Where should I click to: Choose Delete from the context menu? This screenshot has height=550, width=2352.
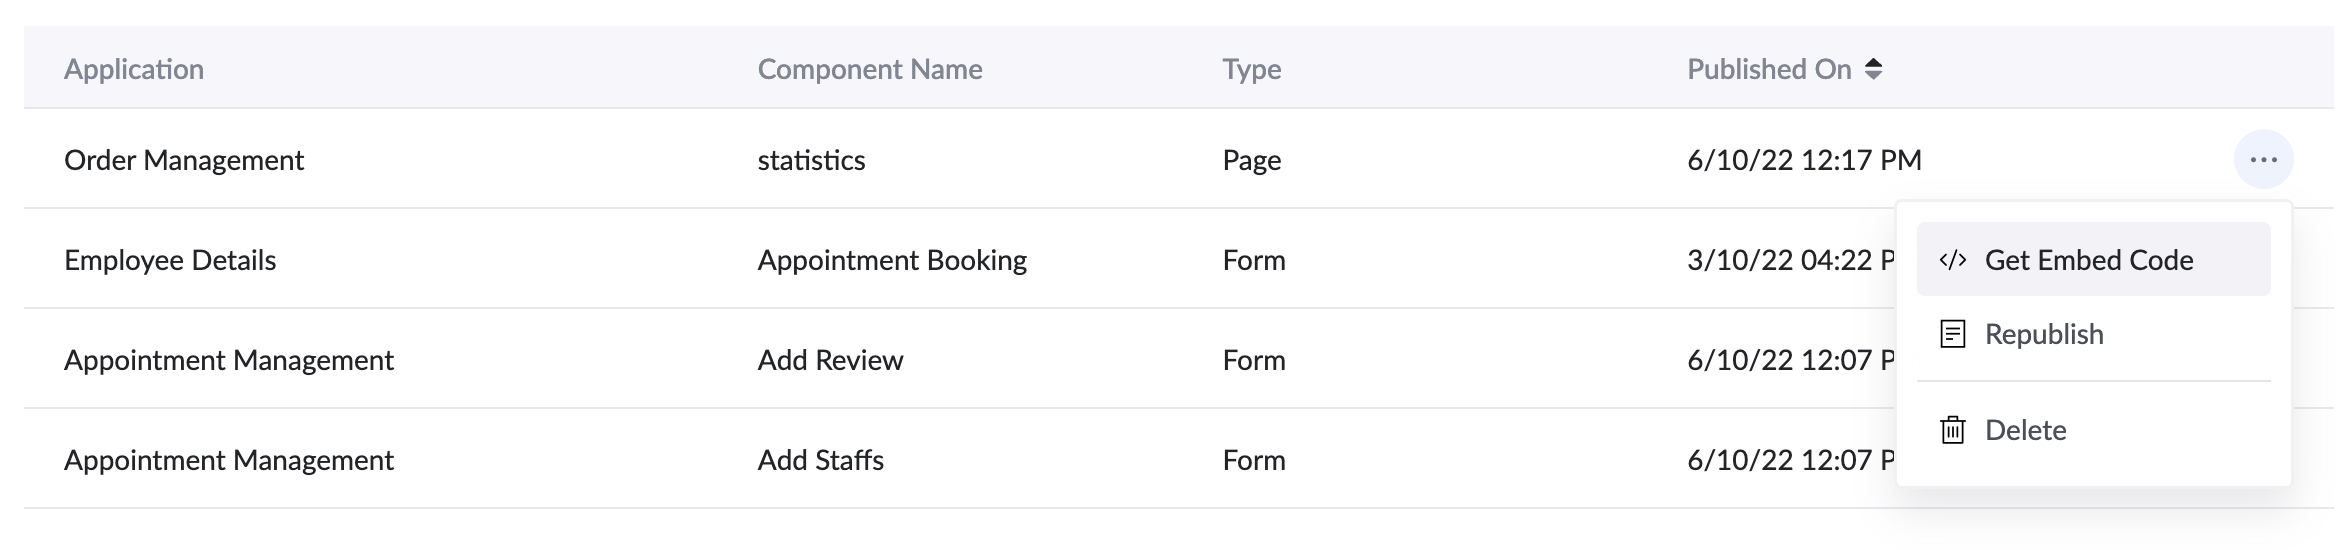click(2025, 430)
